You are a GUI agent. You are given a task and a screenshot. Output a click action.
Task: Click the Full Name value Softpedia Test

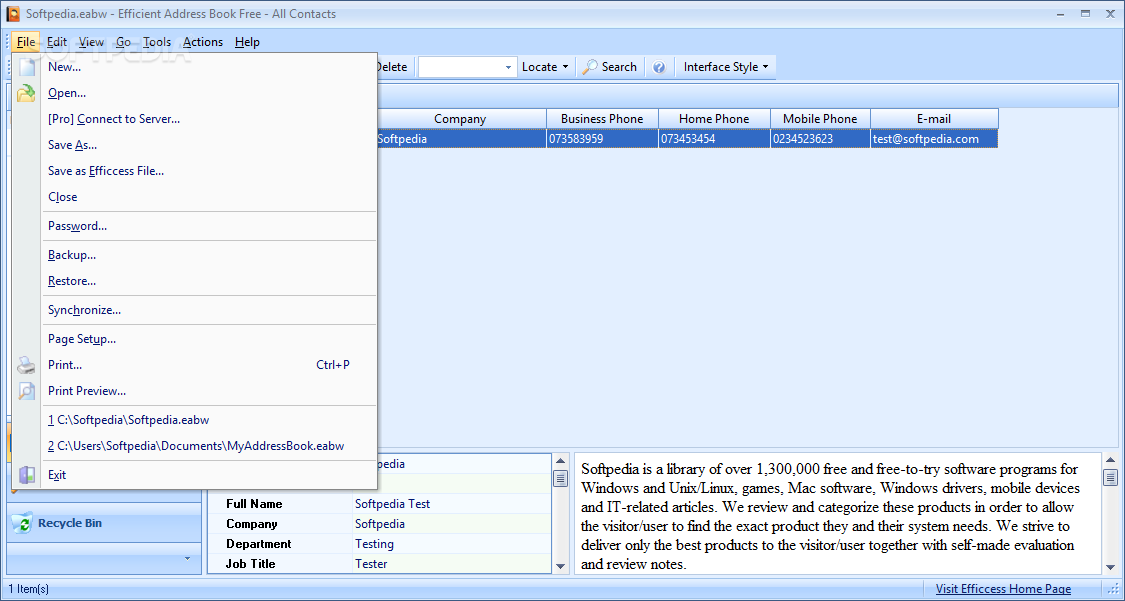[x=392, y=503]
